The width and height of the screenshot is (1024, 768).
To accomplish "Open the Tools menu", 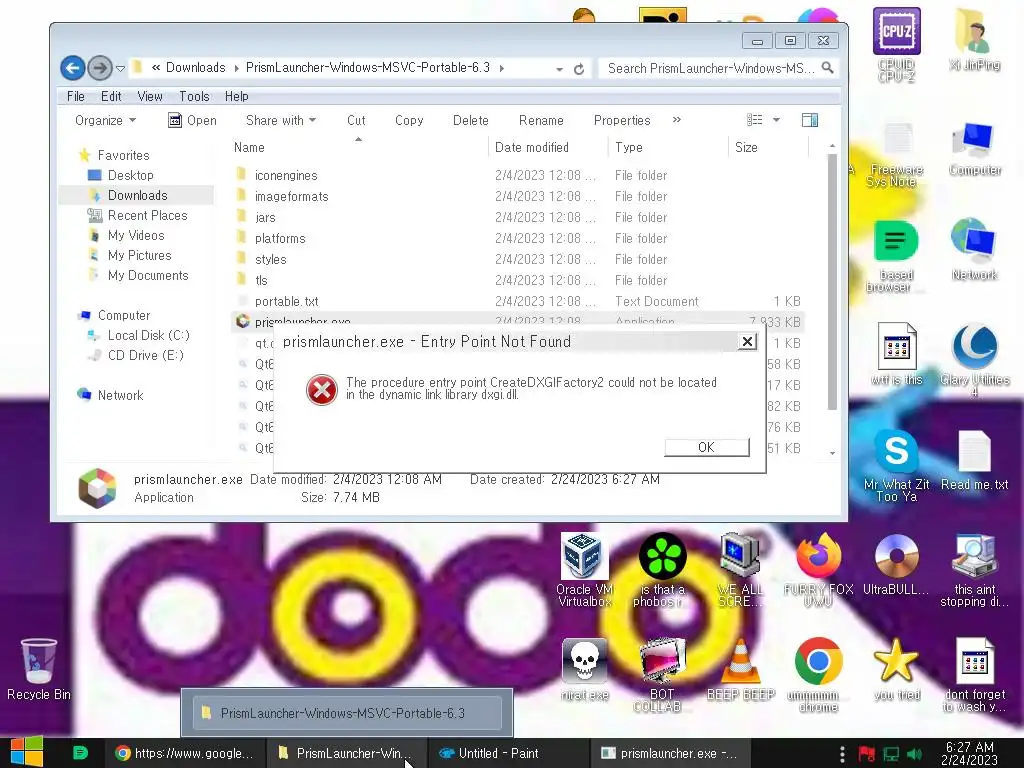I will [195, 96].
